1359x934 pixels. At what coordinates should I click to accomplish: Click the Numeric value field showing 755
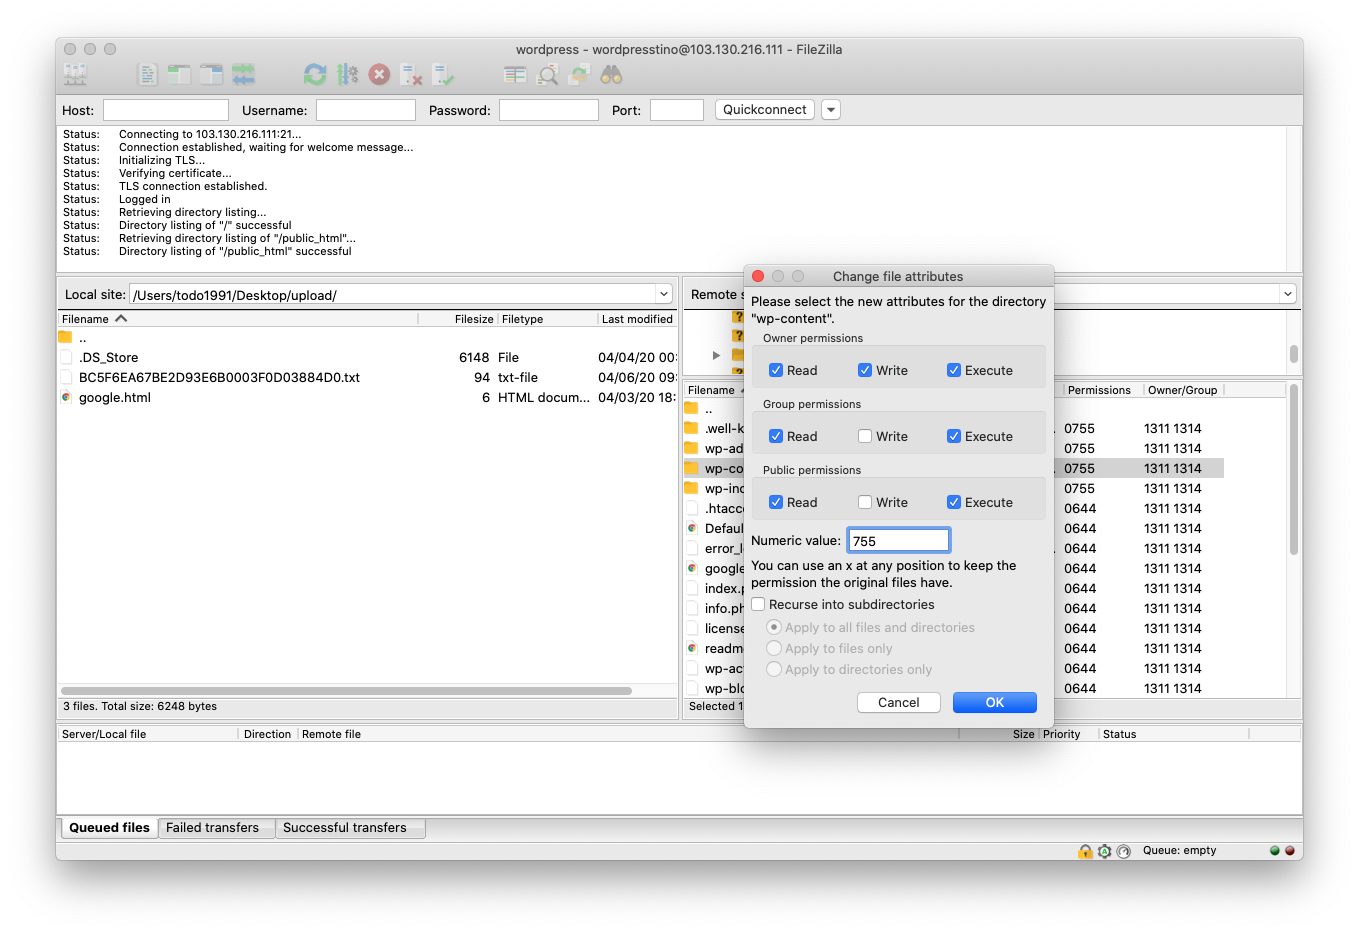click(x=899, y=541)
